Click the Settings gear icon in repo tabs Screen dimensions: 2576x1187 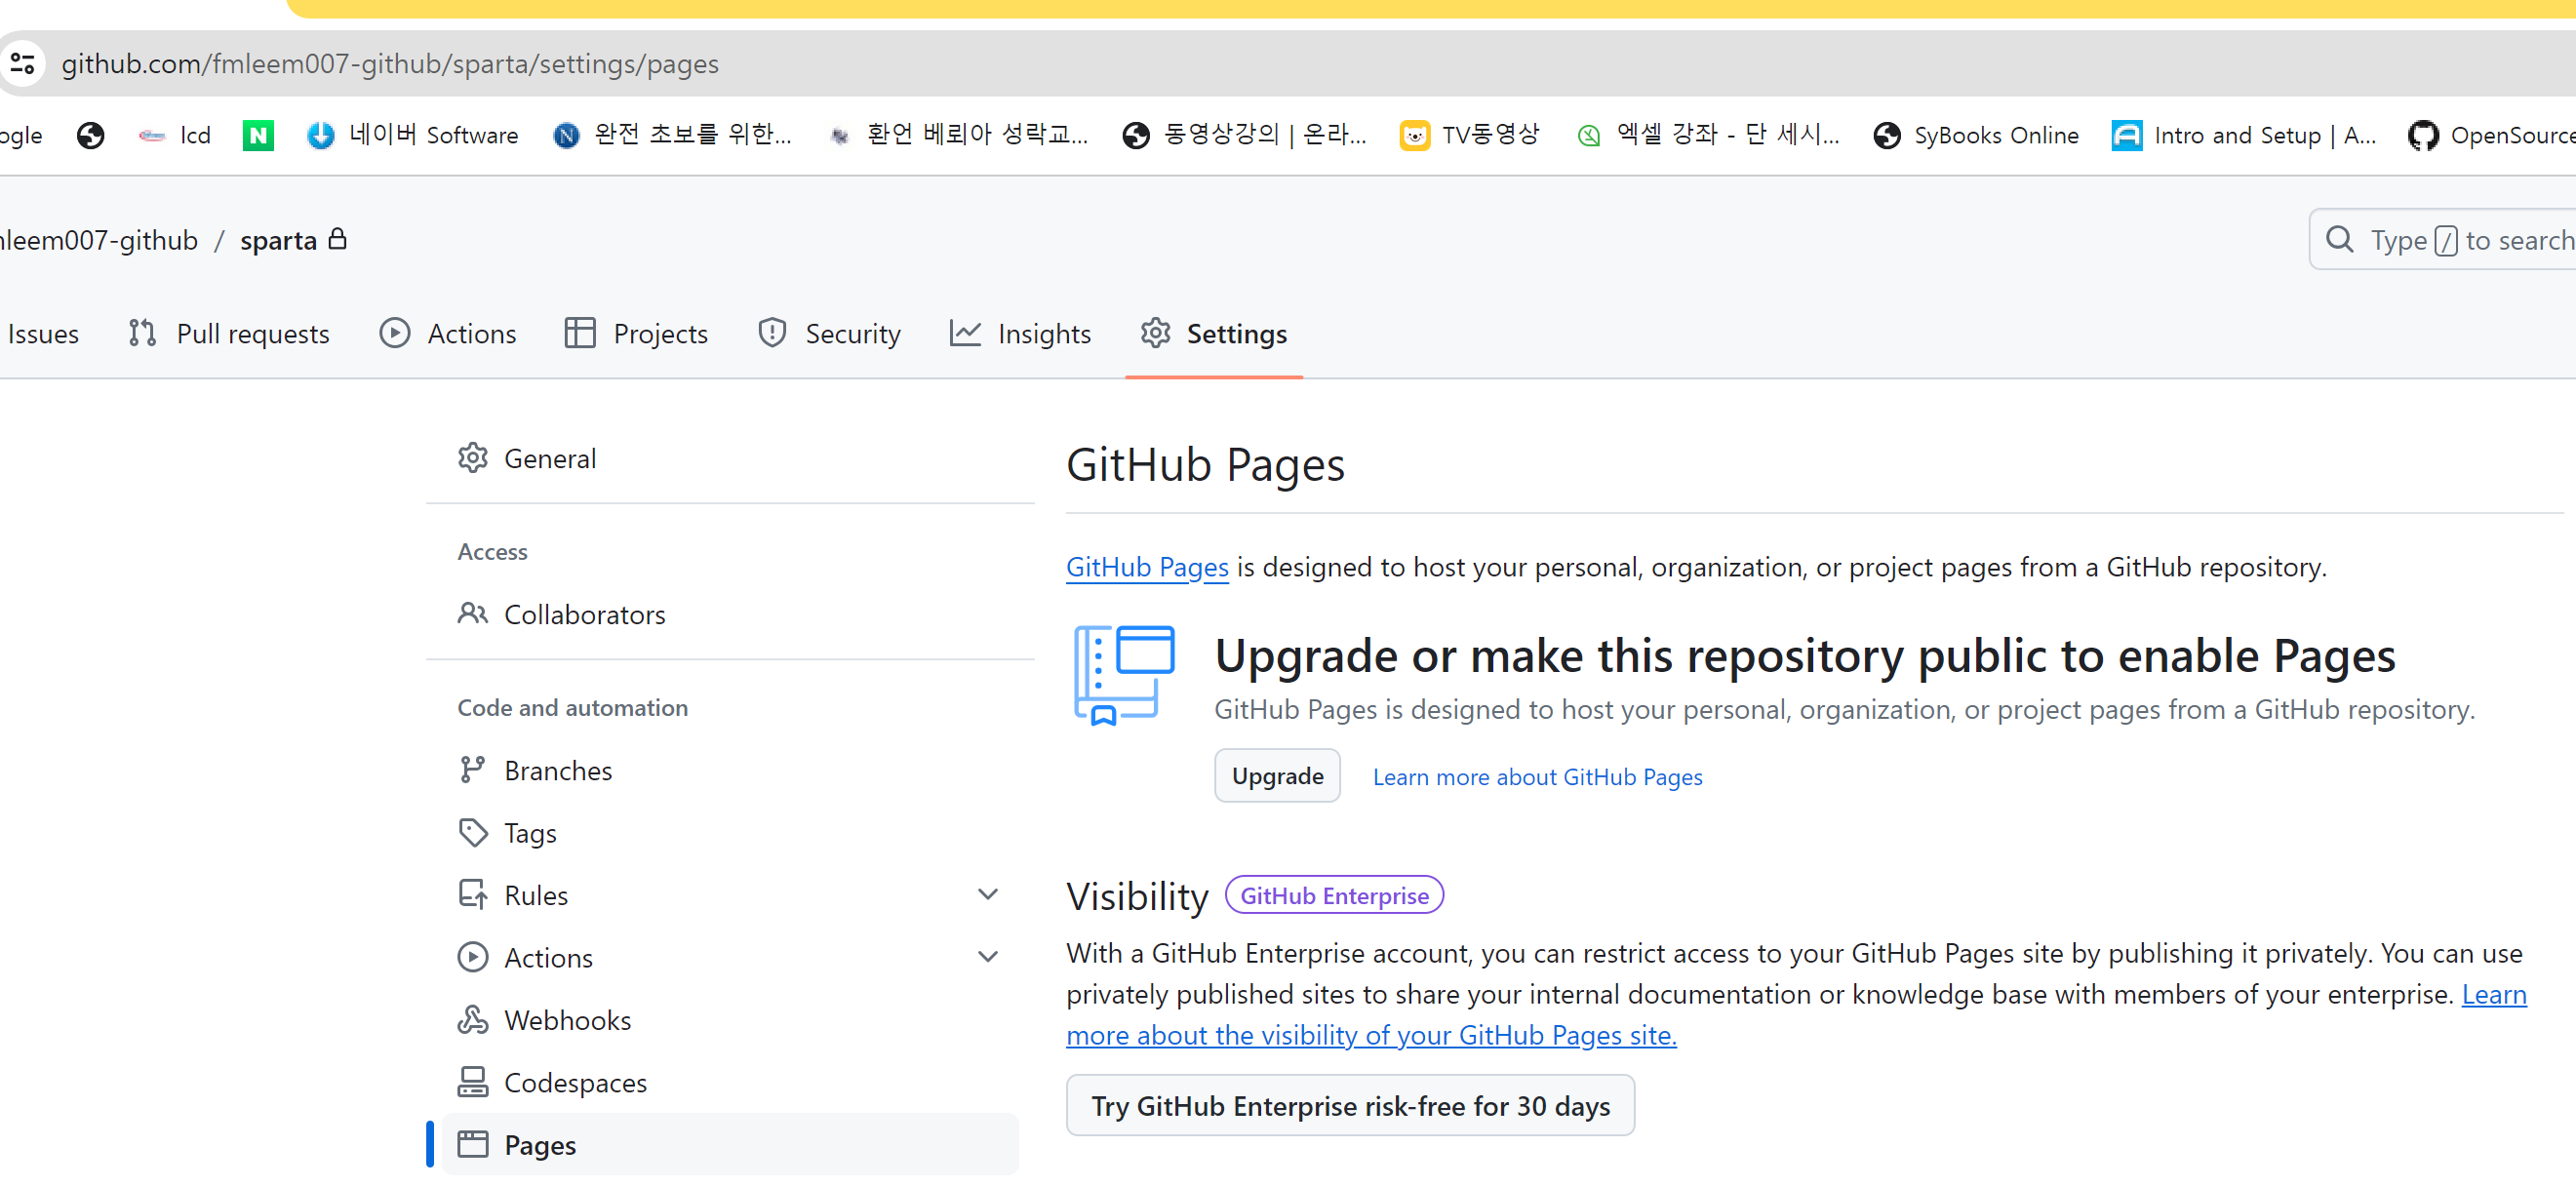coord(1155,333)
